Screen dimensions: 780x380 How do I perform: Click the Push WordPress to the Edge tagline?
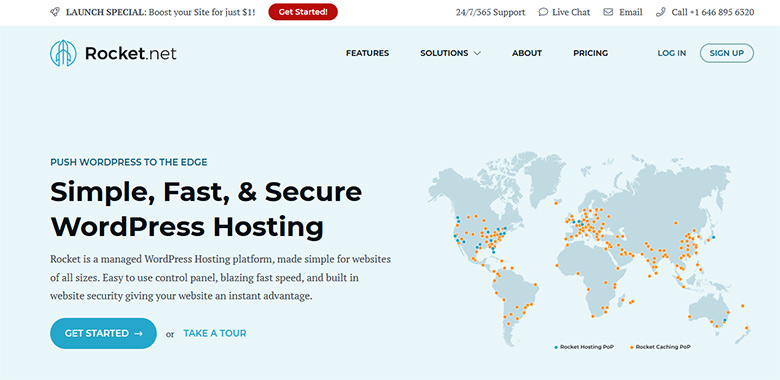coord(129,162)
